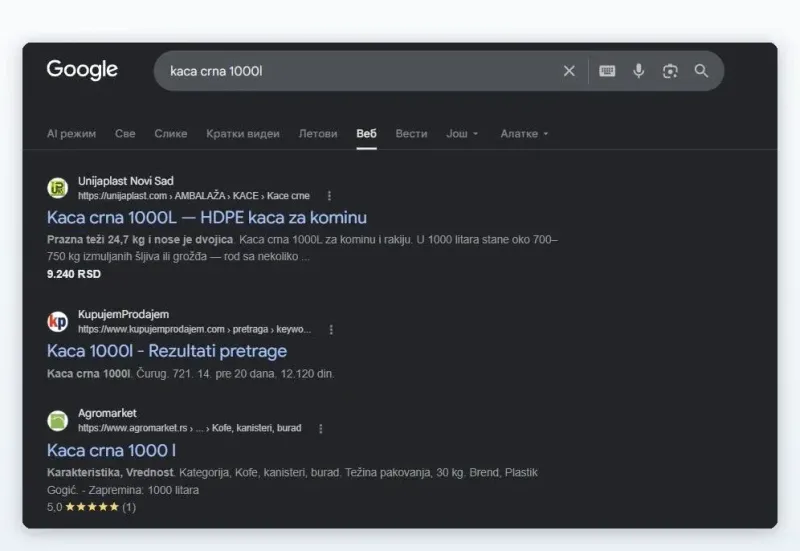Viewport: 800px width, 551px height.
Task: Open Kaca 1000l - Rezultati pretrage link
Action: tap(167, 351)
